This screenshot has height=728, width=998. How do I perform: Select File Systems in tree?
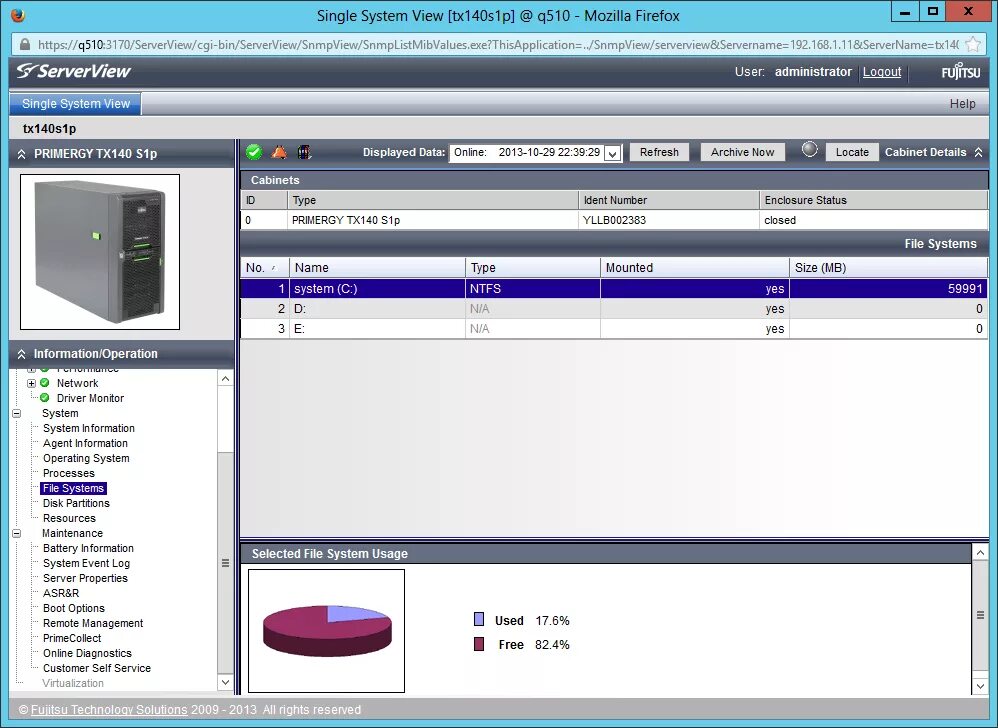(x=73, y=488)
